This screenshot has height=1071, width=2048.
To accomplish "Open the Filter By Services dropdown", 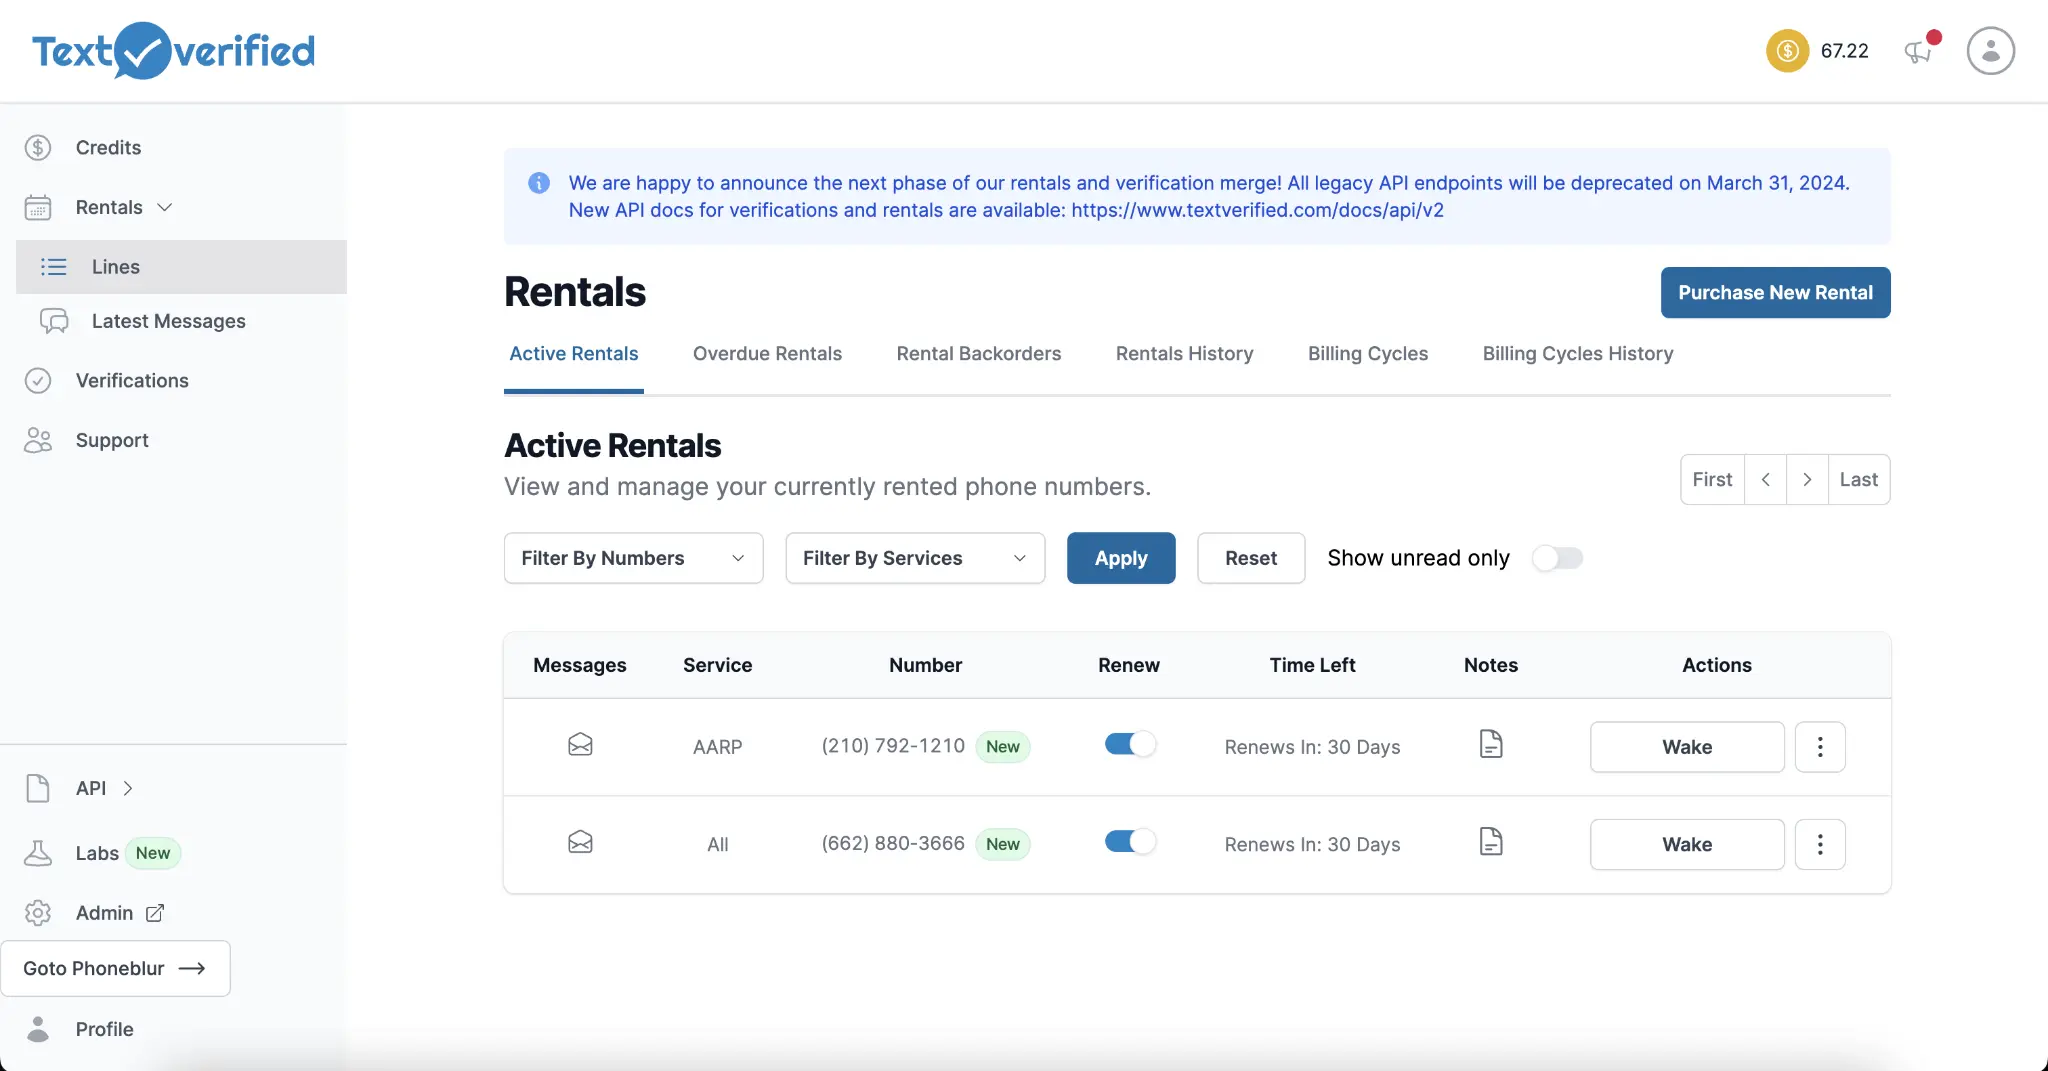I will click(x=915, y=558).
